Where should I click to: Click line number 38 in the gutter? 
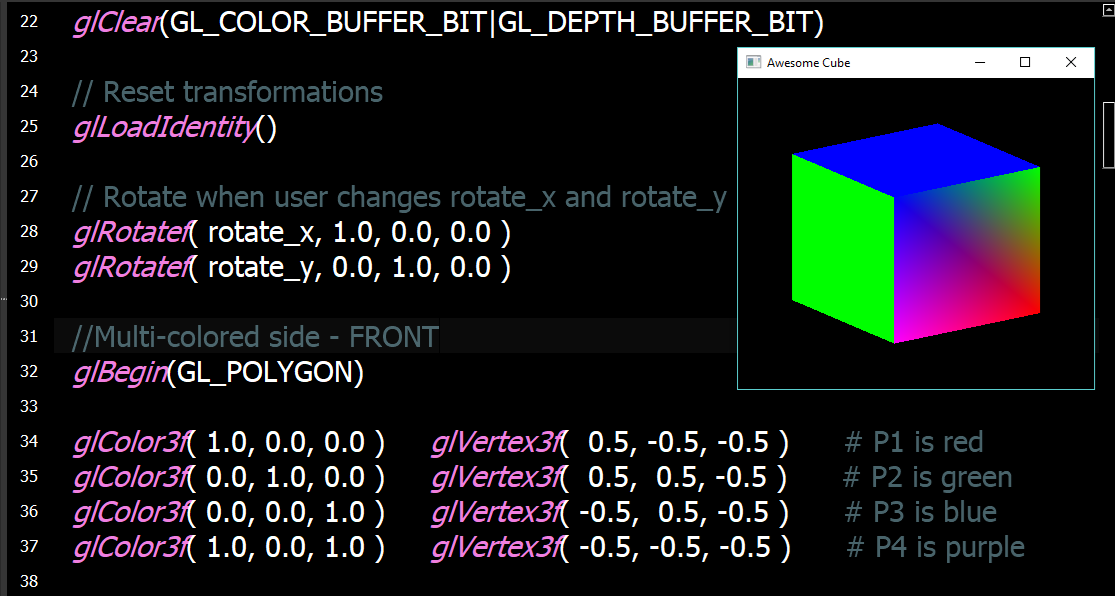point(28,582)
